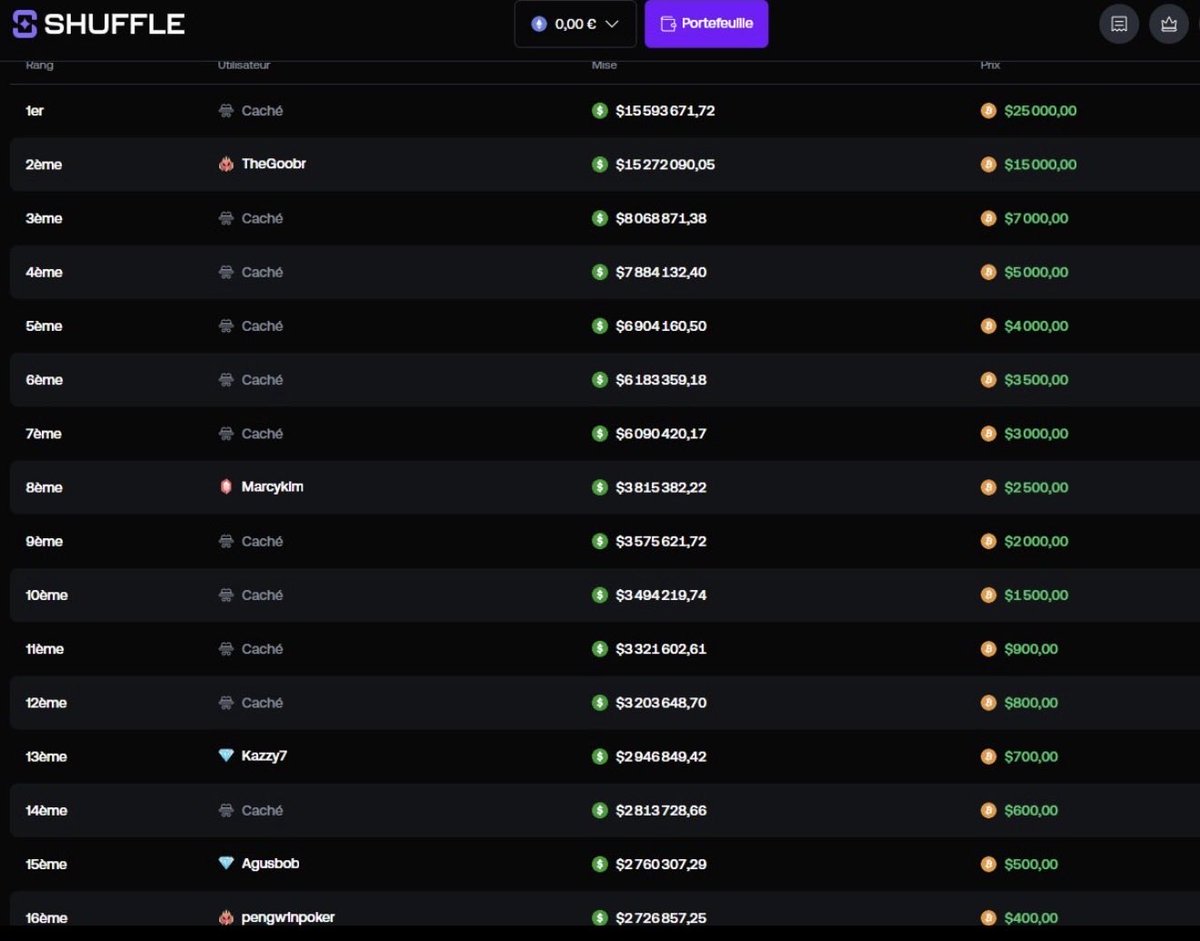Click the diamond badge next to Kazzy7

226,756
